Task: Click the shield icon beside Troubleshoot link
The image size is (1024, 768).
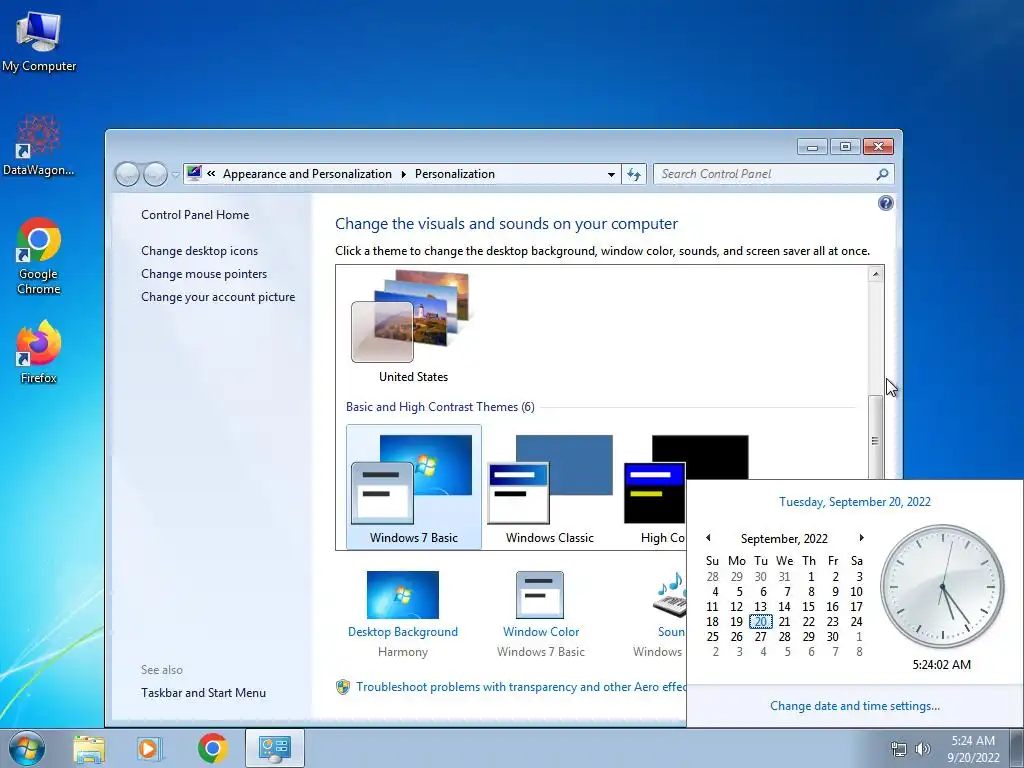Action: [343, 687]
